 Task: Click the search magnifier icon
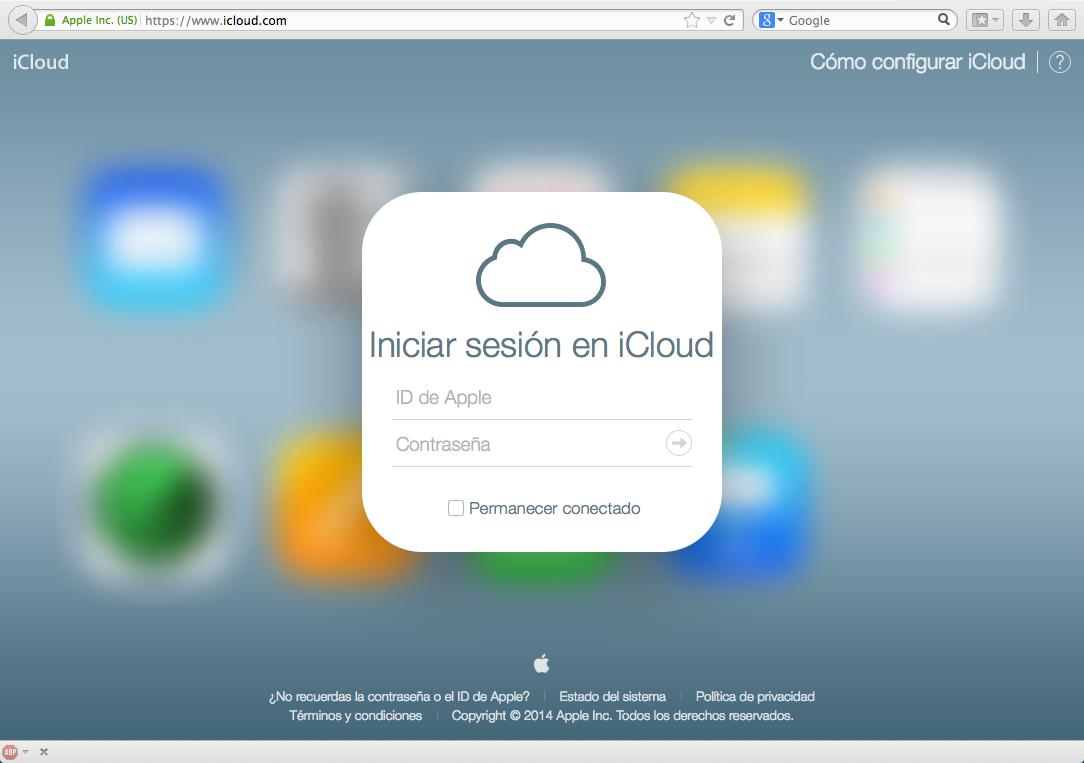point(944,19)
